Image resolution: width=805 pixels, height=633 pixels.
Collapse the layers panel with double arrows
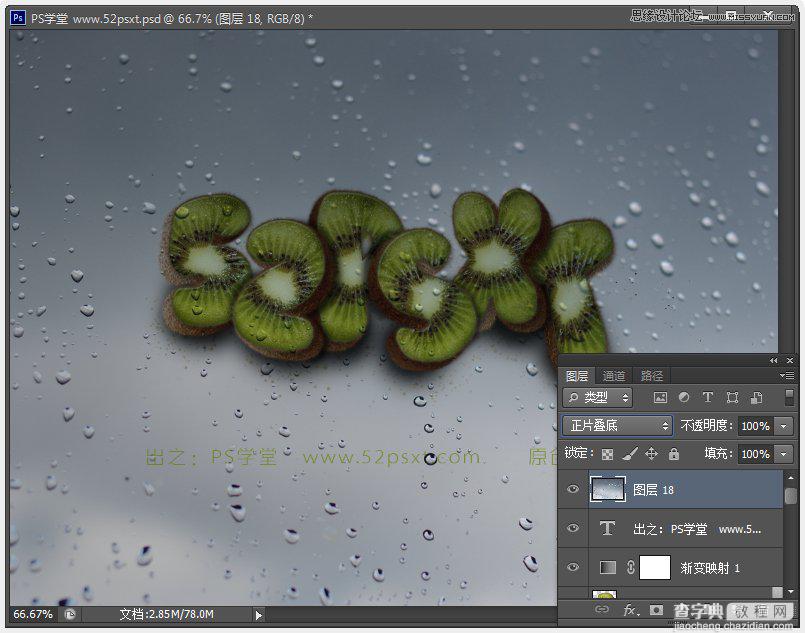pos(774,361)
